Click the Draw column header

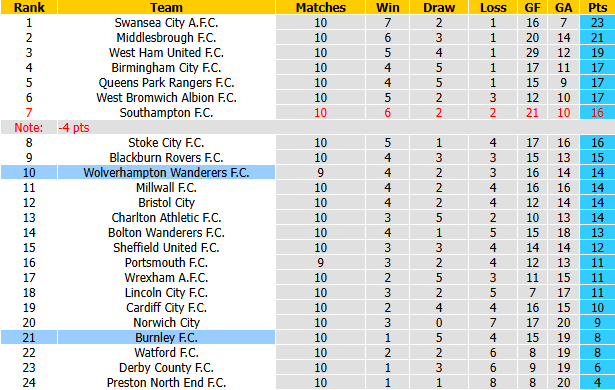tap(439, 7)
